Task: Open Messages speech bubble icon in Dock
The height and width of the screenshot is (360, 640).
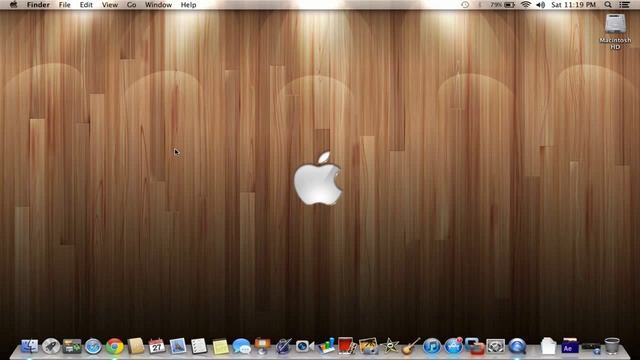Action: click(241, 346)
